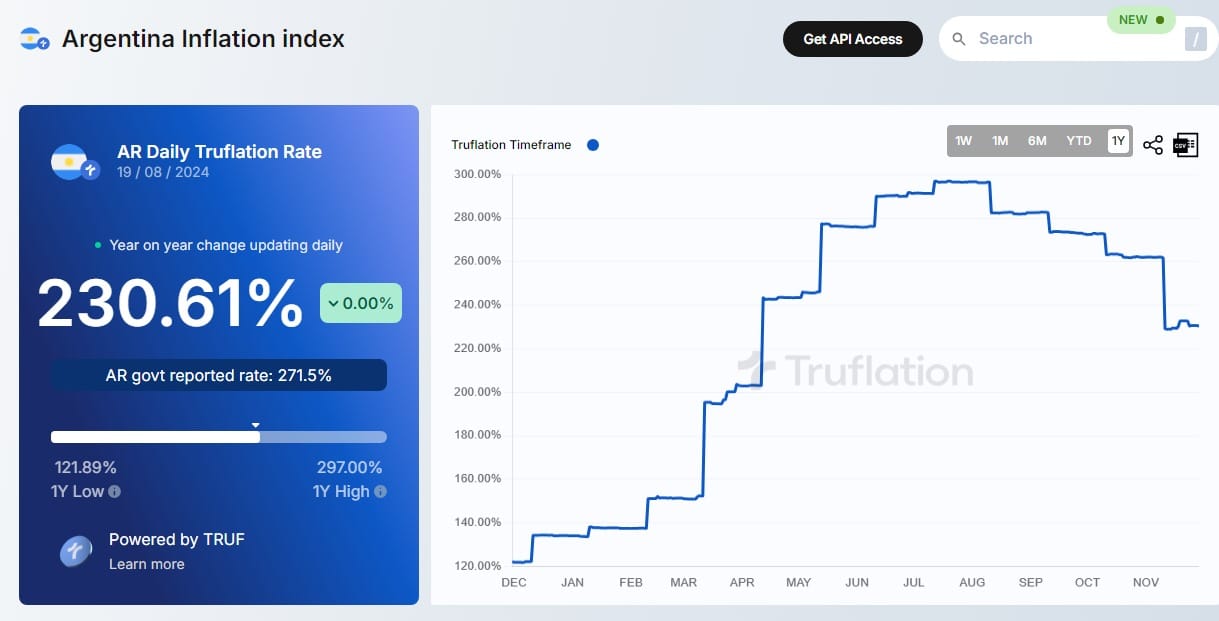Click inside the Search input field
1219x621 pixels.
click(x=1050, y=38)
